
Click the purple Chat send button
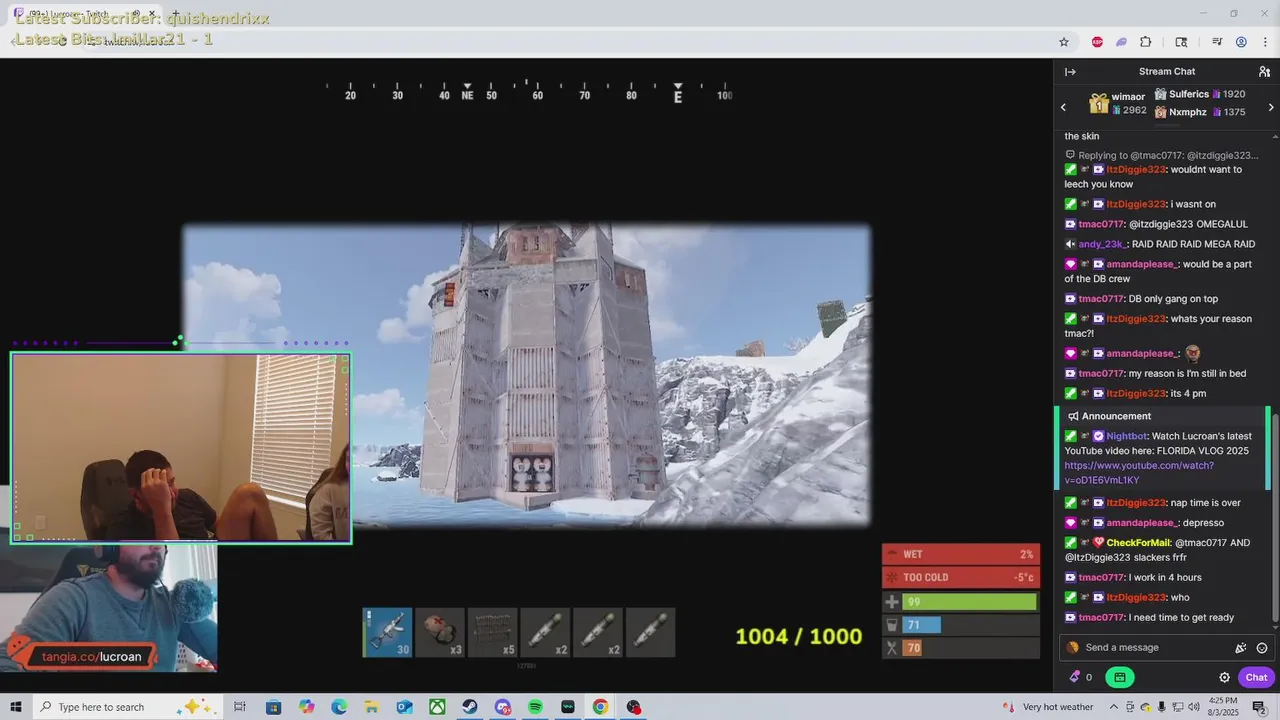[1256, 677]
